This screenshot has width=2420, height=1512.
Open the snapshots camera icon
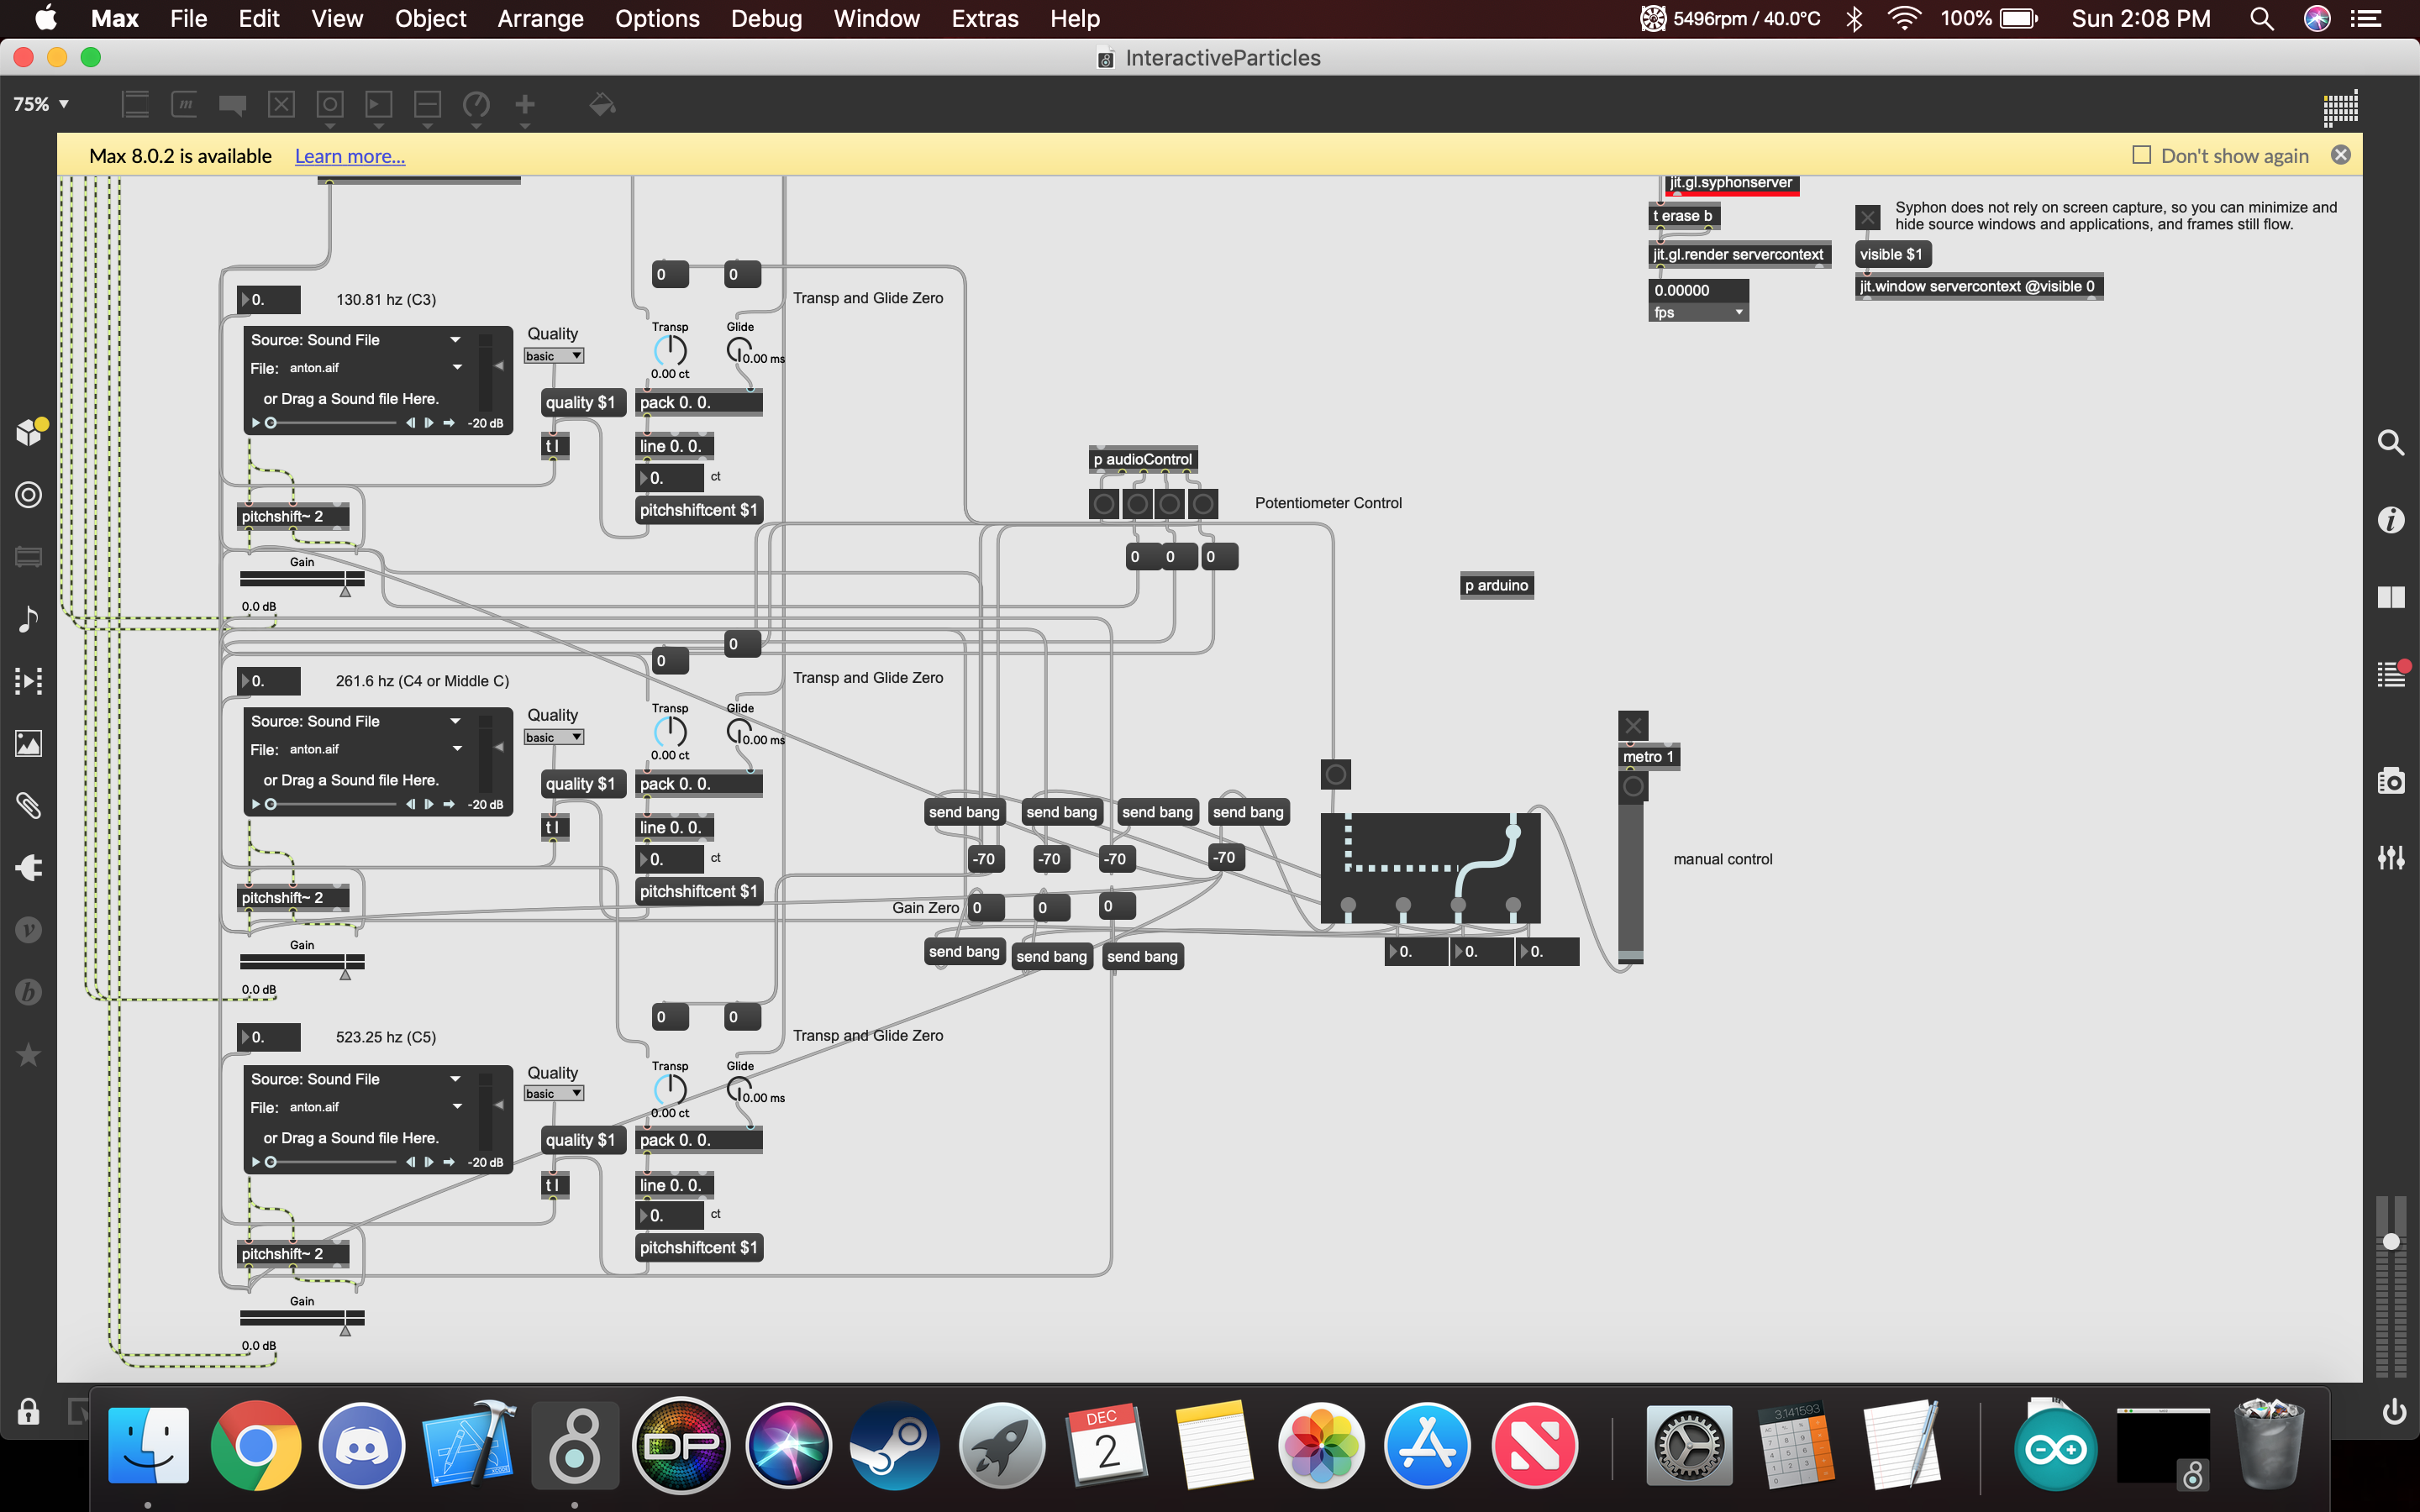(x=2391, y=780)
